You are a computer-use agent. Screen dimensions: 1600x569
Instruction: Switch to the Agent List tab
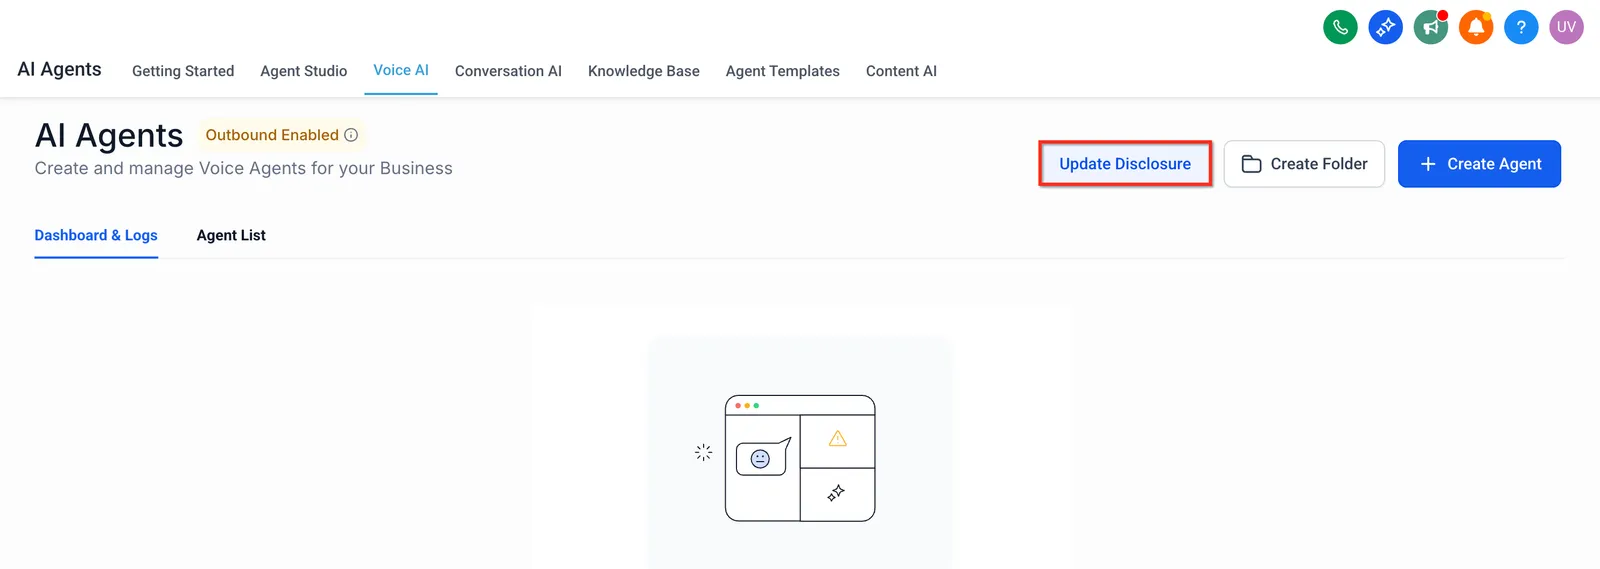[x=231, y=235]
